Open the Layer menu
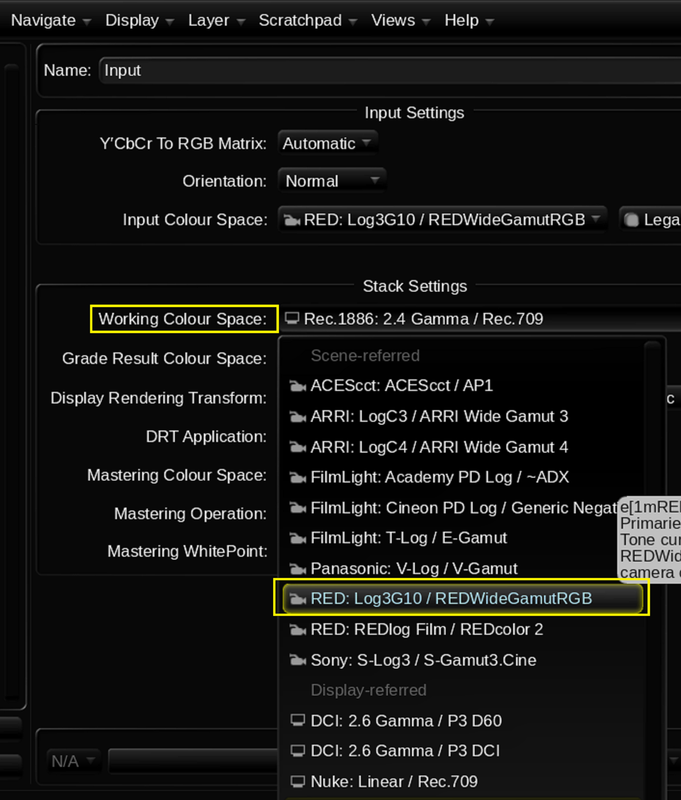The width and height of the screenshot is (681, 800). [216, 20]
